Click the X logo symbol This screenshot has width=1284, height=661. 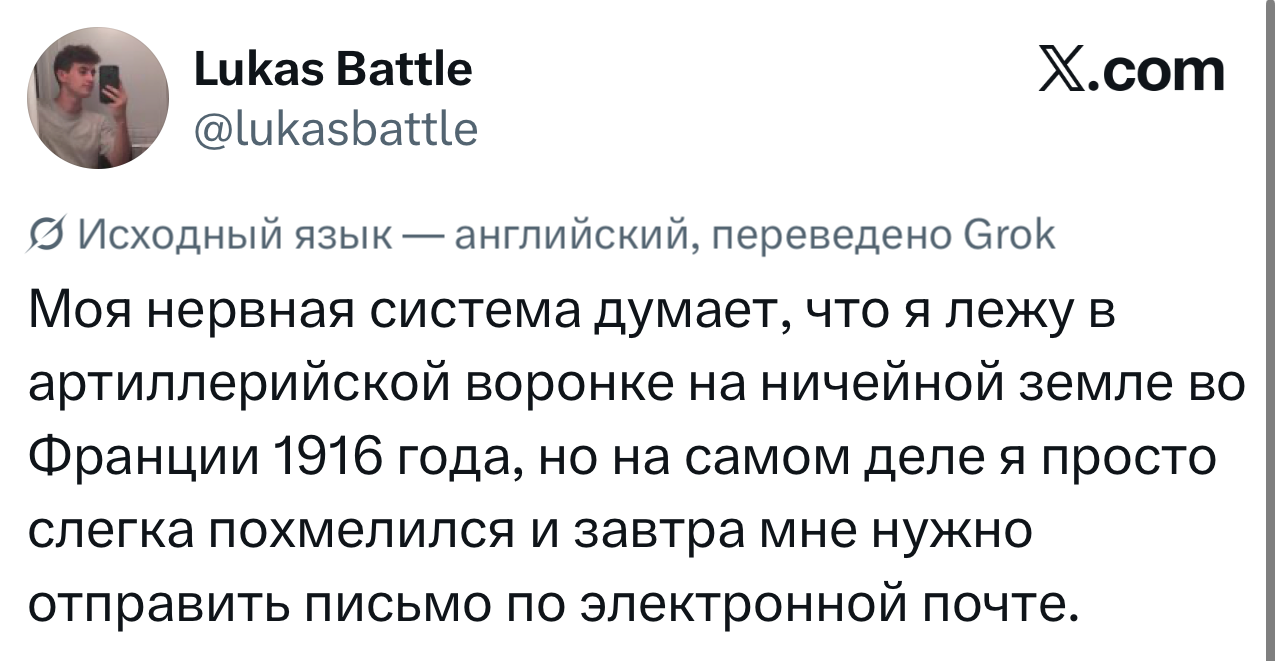coord(1065,71)
